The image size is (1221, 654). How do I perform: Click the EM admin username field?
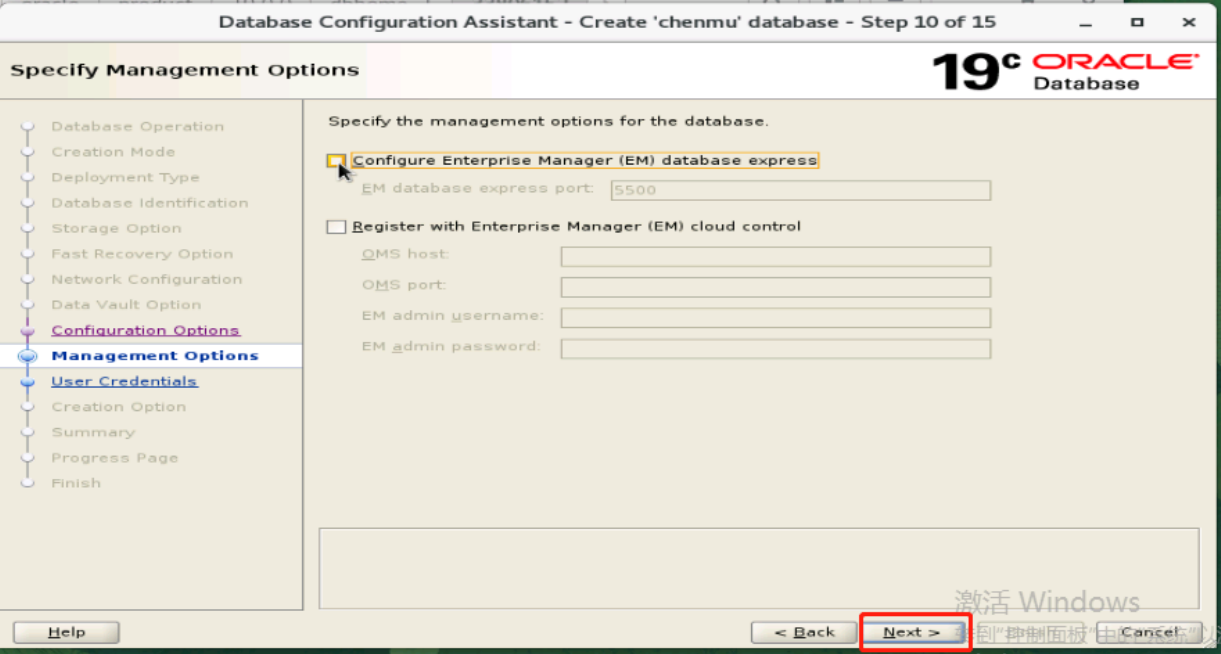point(775,318)
